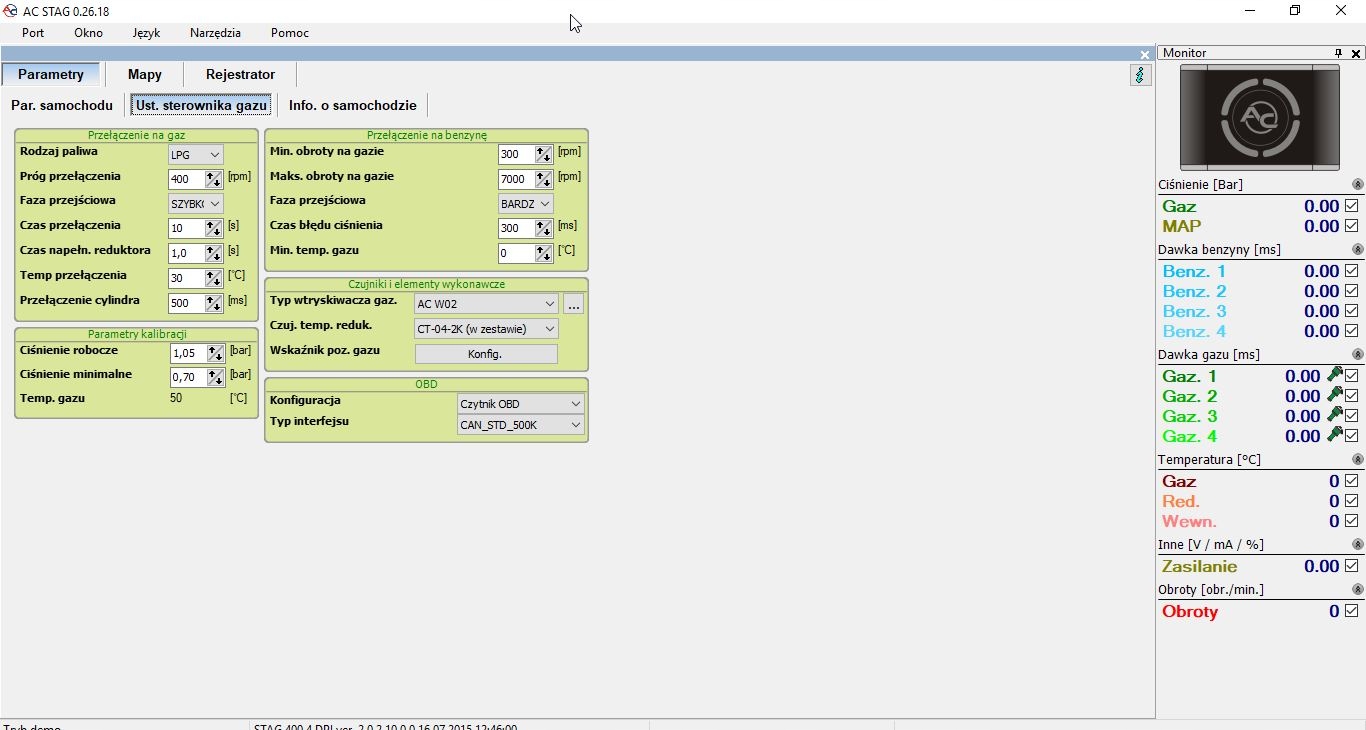Open the Narzędzia menu

pyautogui.click(x=215, y=33)
